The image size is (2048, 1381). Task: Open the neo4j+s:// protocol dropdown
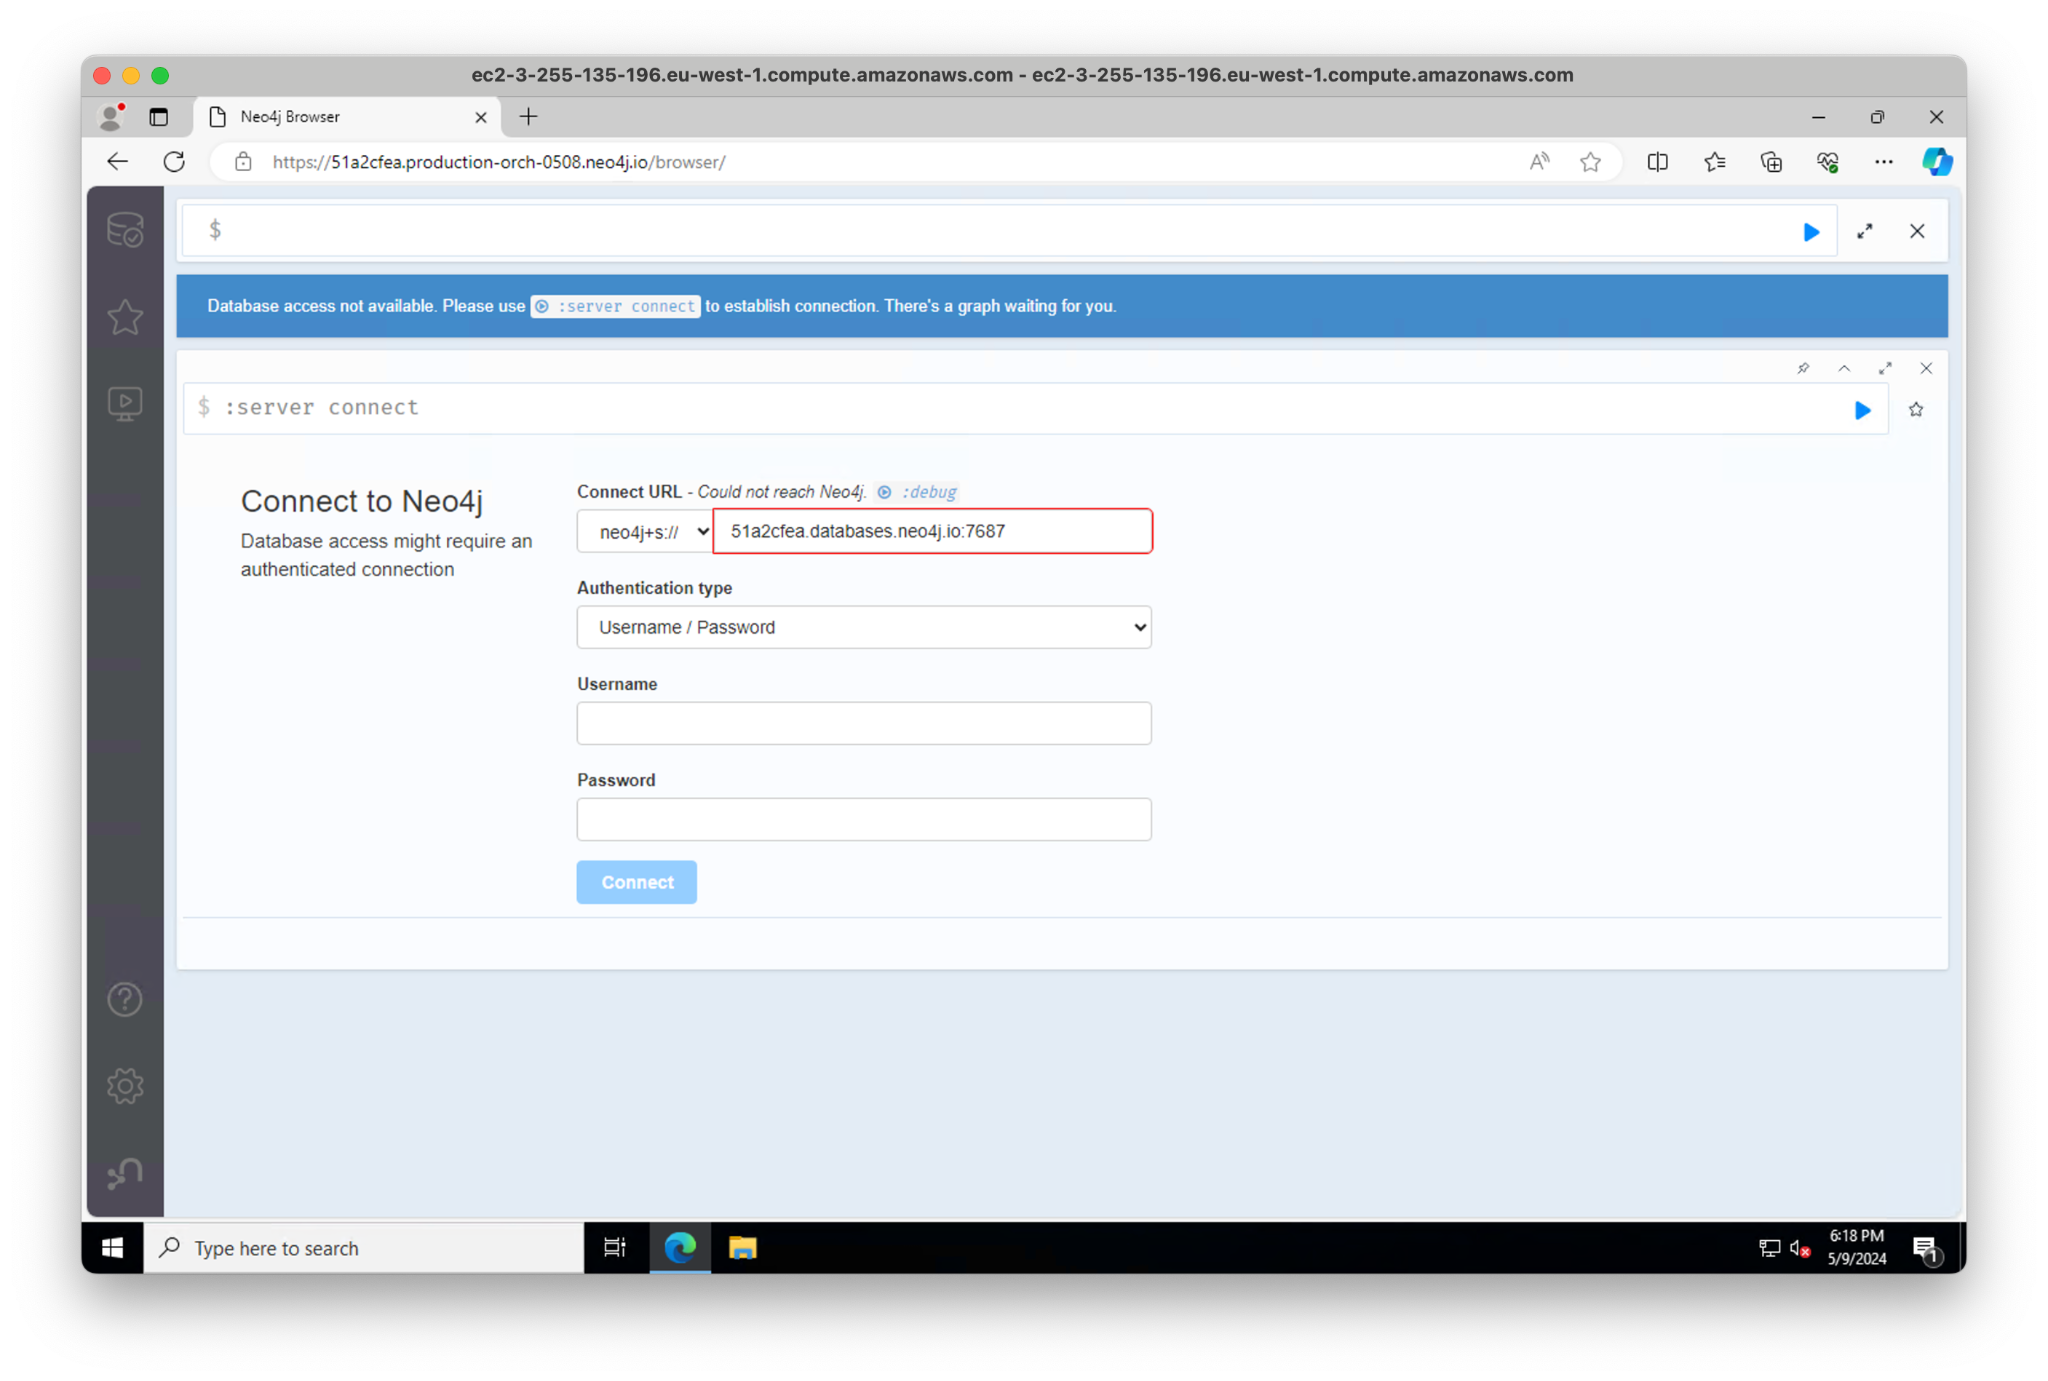coord(645,531)
